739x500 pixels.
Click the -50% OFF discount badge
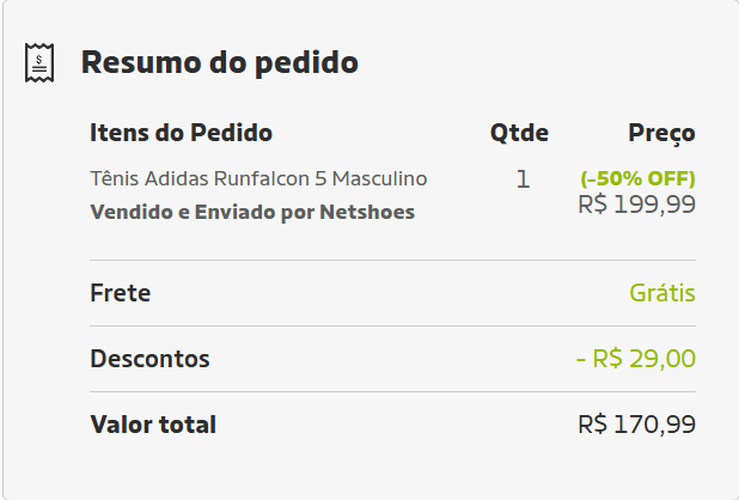[638, 179]
